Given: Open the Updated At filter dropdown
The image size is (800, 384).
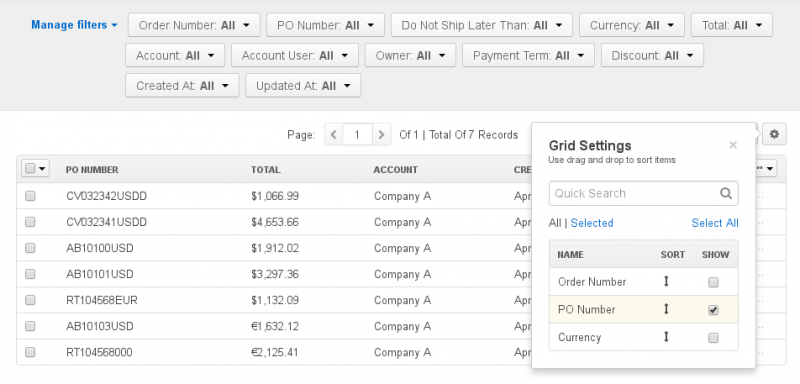Looking at the screenshot, I should tap(303, 86).
